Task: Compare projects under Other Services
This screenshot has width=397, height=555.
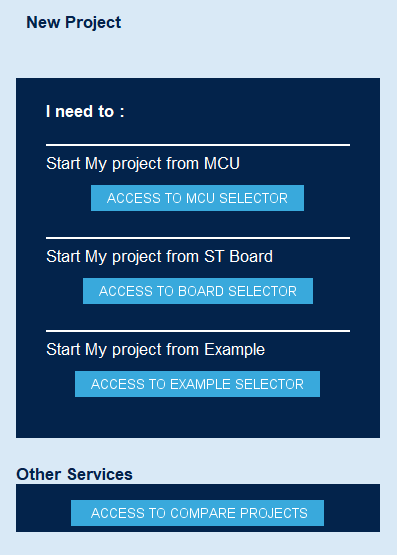Action: pos(197,513)
